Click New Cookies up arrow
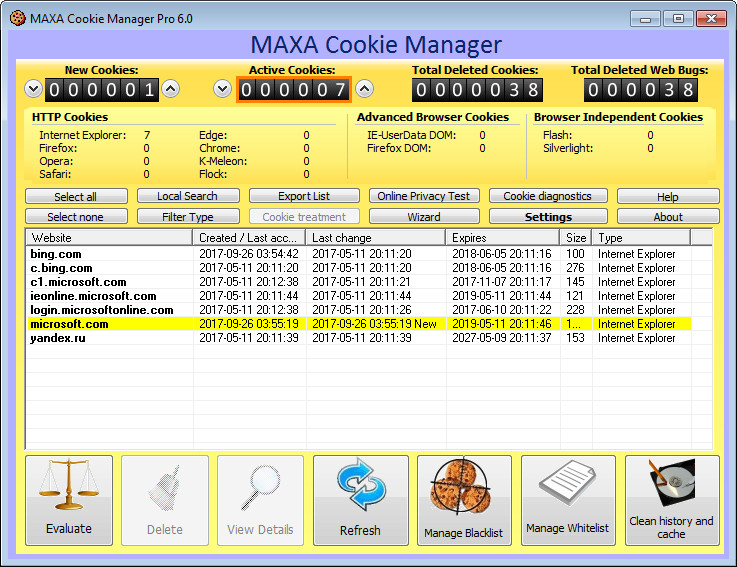 (x=171, y=88)
